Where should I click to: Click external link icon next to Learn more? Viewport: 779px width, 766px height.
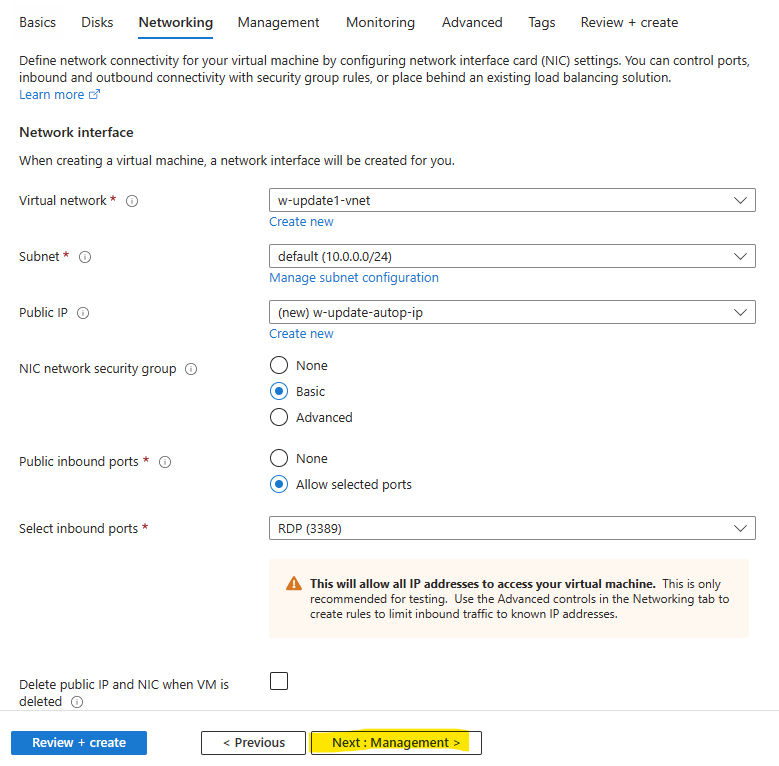click(x=94, y=94)
